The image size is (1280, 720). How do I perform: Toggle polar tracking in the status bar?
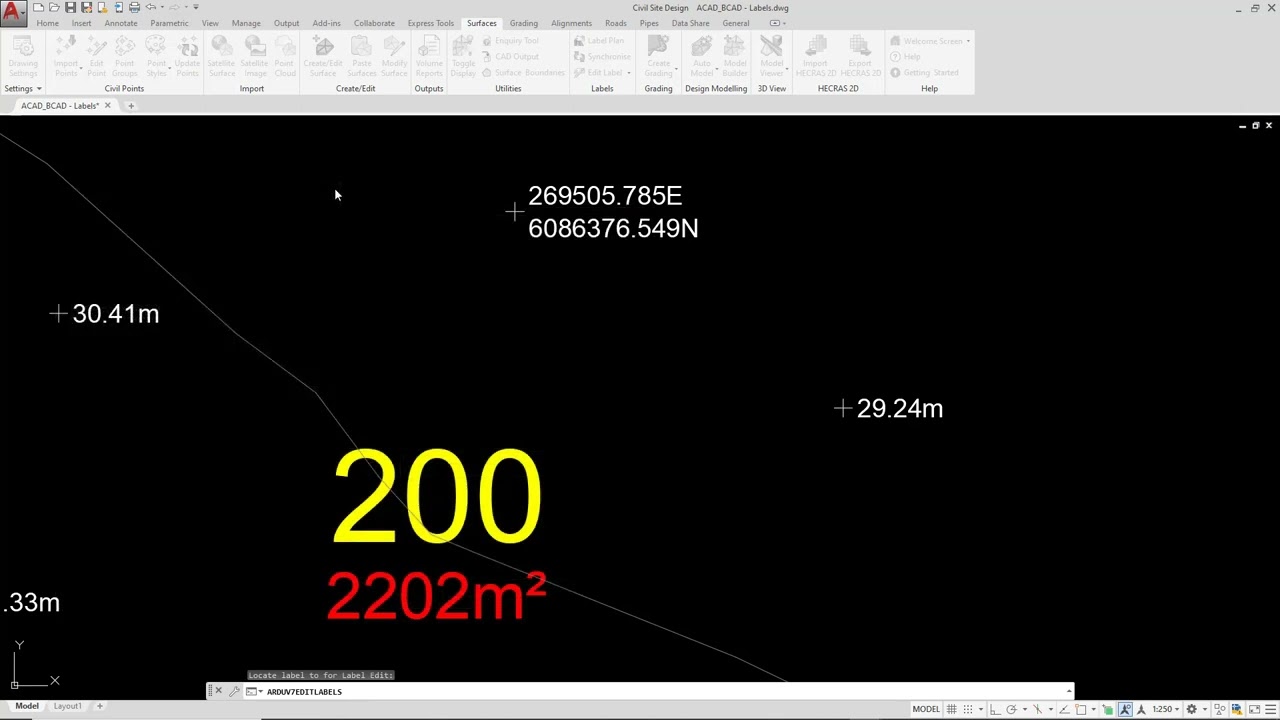point(1011,709)
